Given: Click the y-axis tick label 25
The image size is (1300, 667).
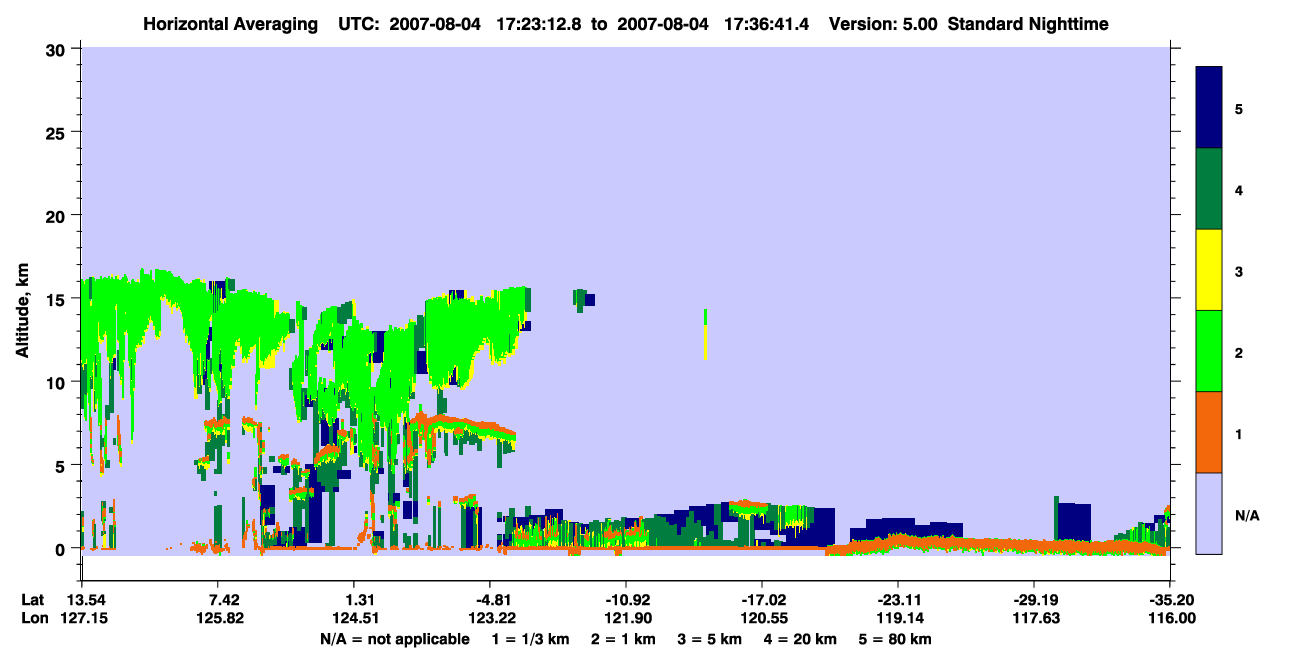Looking at the screenshot, I should pos(57,132).
